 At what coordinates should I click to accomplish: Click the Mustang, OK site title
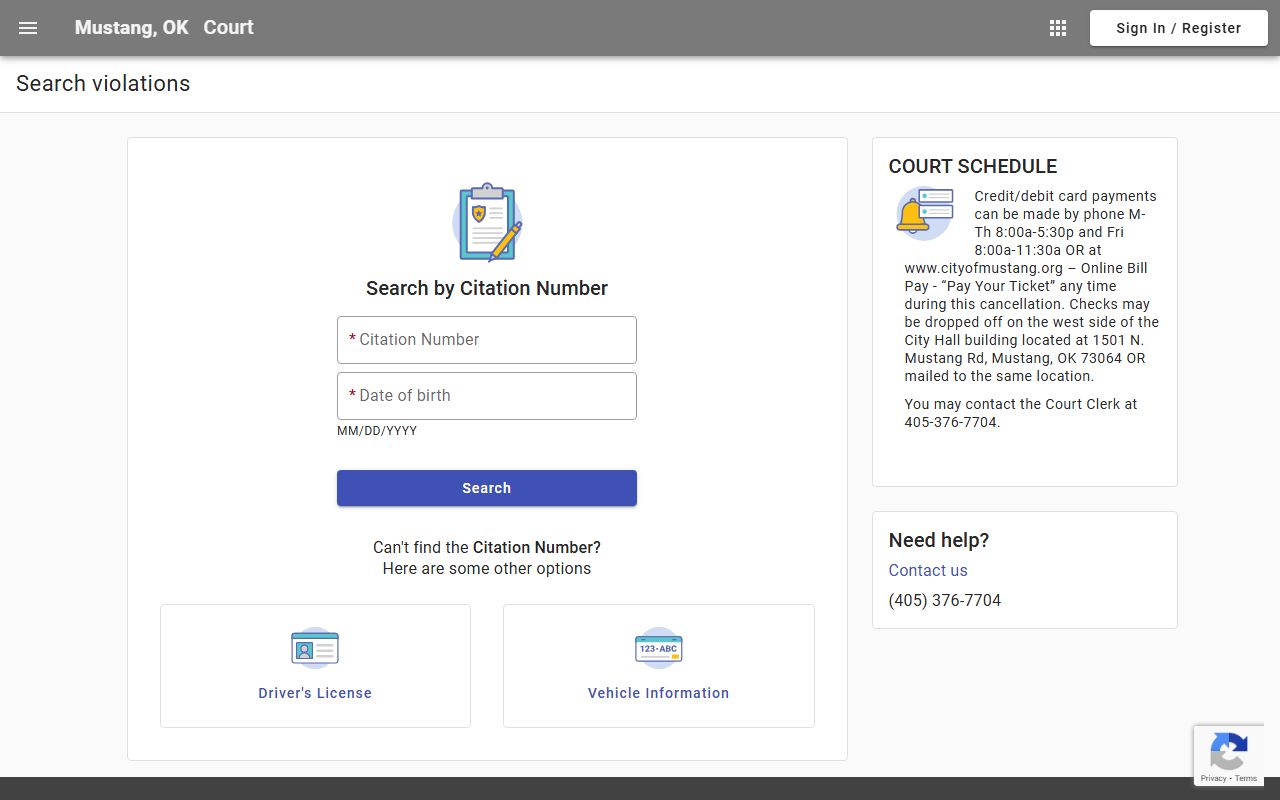coord(131,28)
